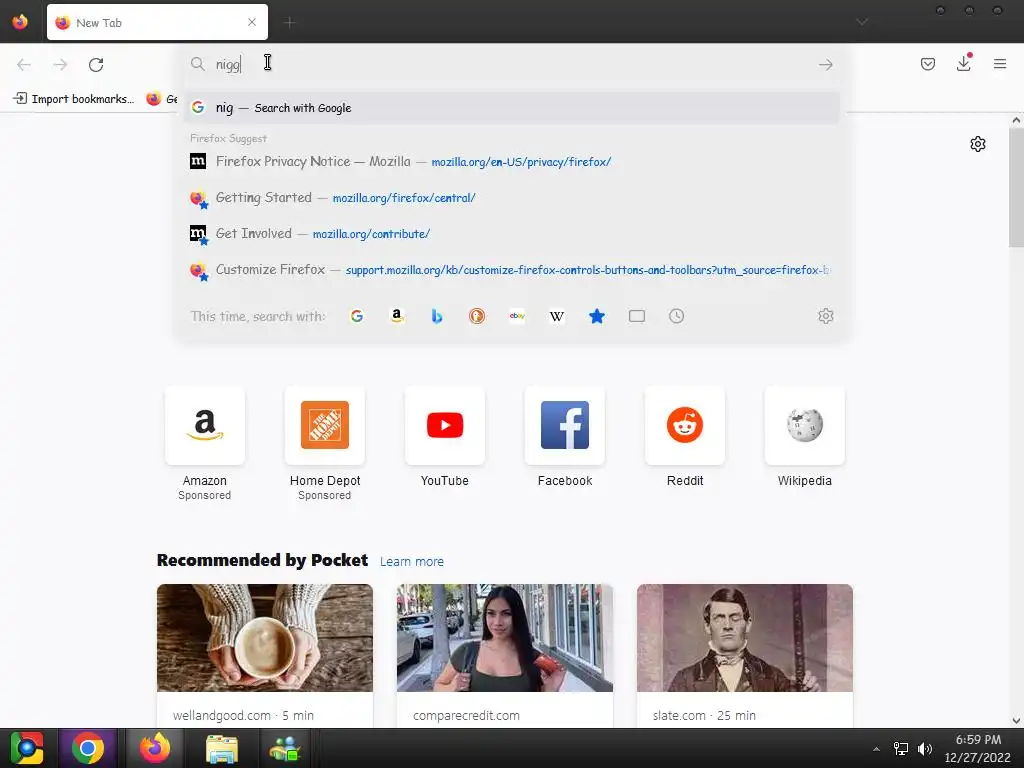Search this time with Wikipedia
The height and width of the screenshot is (768, 1024).
pos(556,316)
